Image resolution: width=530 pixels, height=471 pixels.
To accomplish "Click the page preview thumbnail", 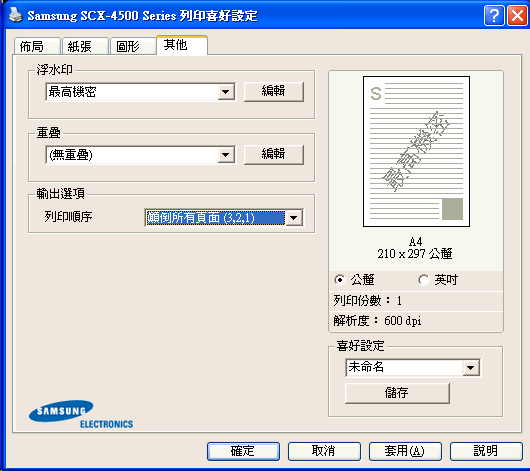I will (416, 151).
